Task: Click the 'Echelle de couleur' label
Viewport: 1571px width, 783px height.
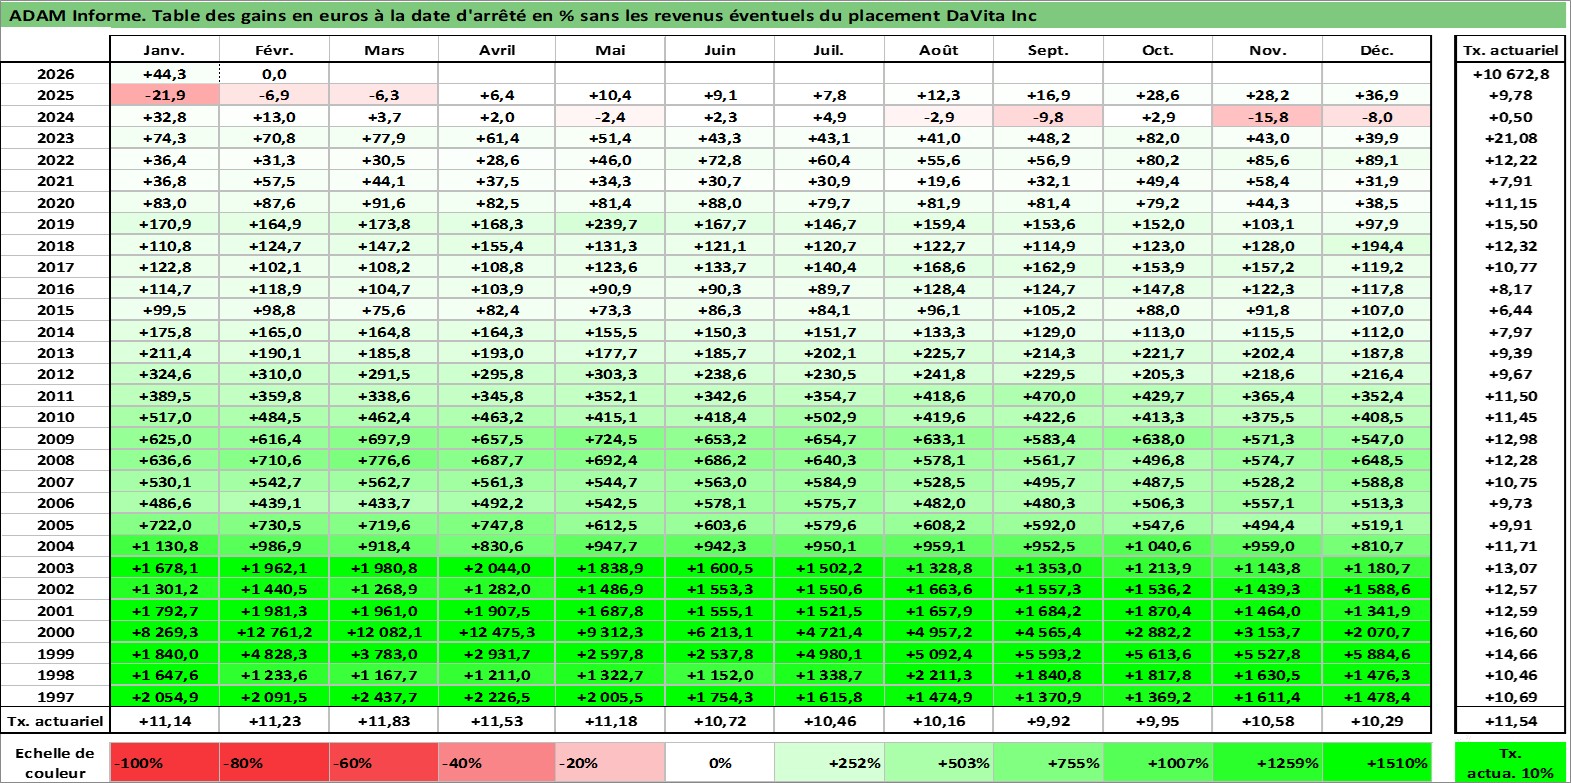Action: pyautogui.click(x=55, y=762)
